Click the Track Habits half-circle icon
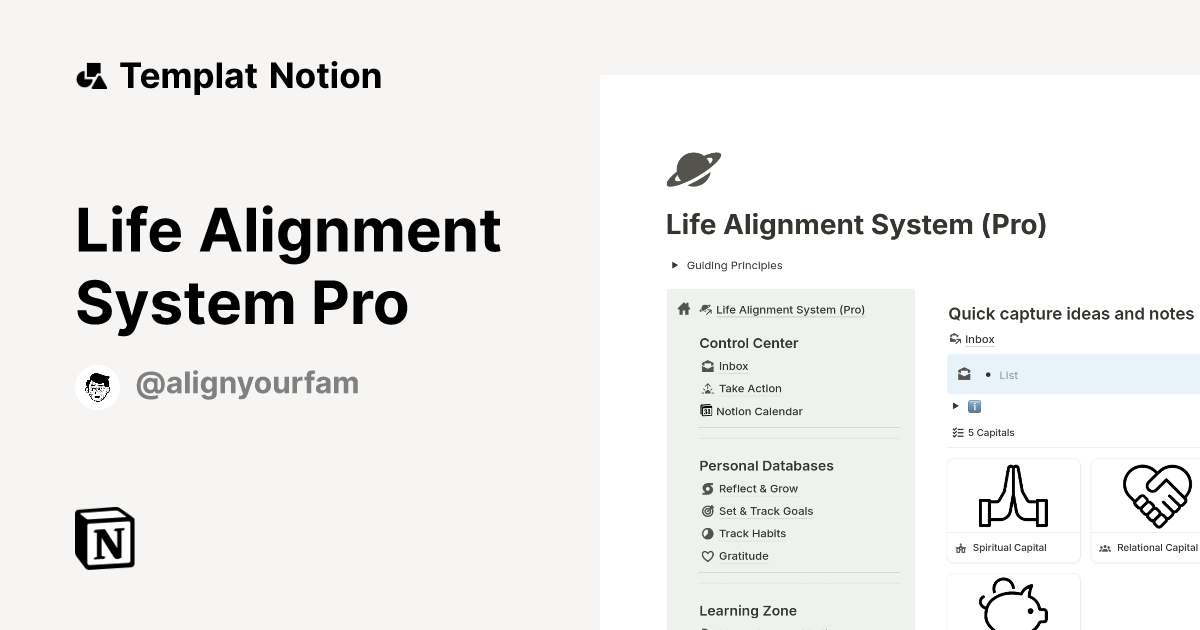 (x=707, y=533)
